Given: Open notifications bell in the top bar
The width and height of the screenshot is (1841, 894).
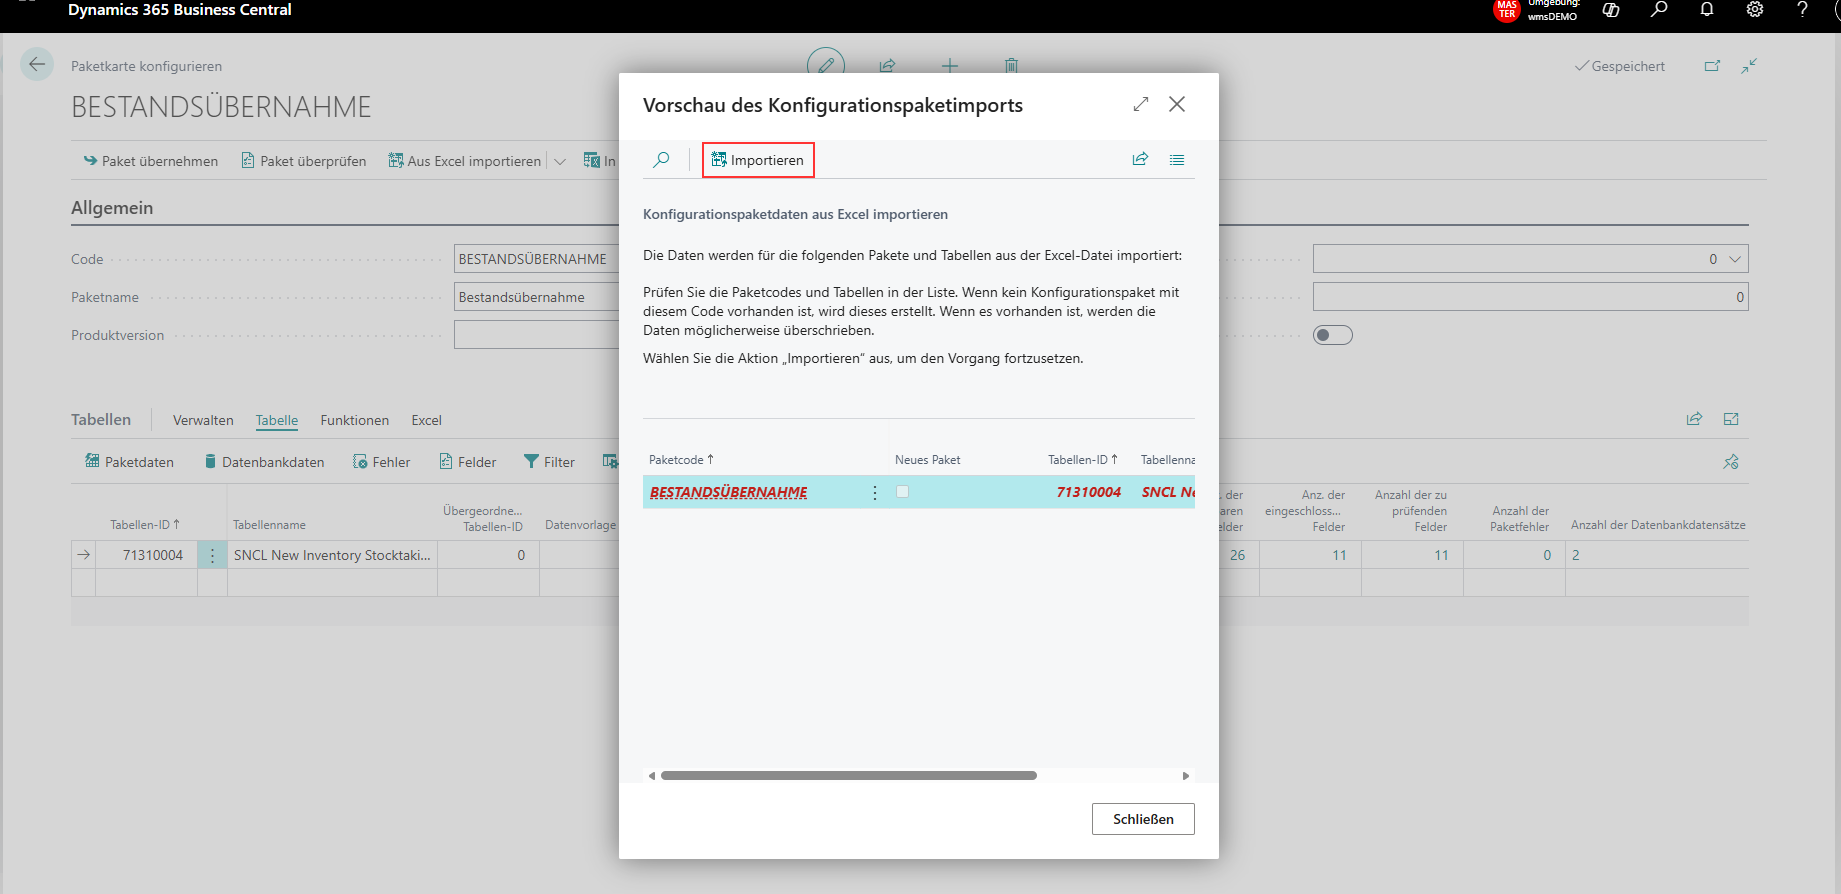Looking at the screenshot, I should pos(1707,10).
